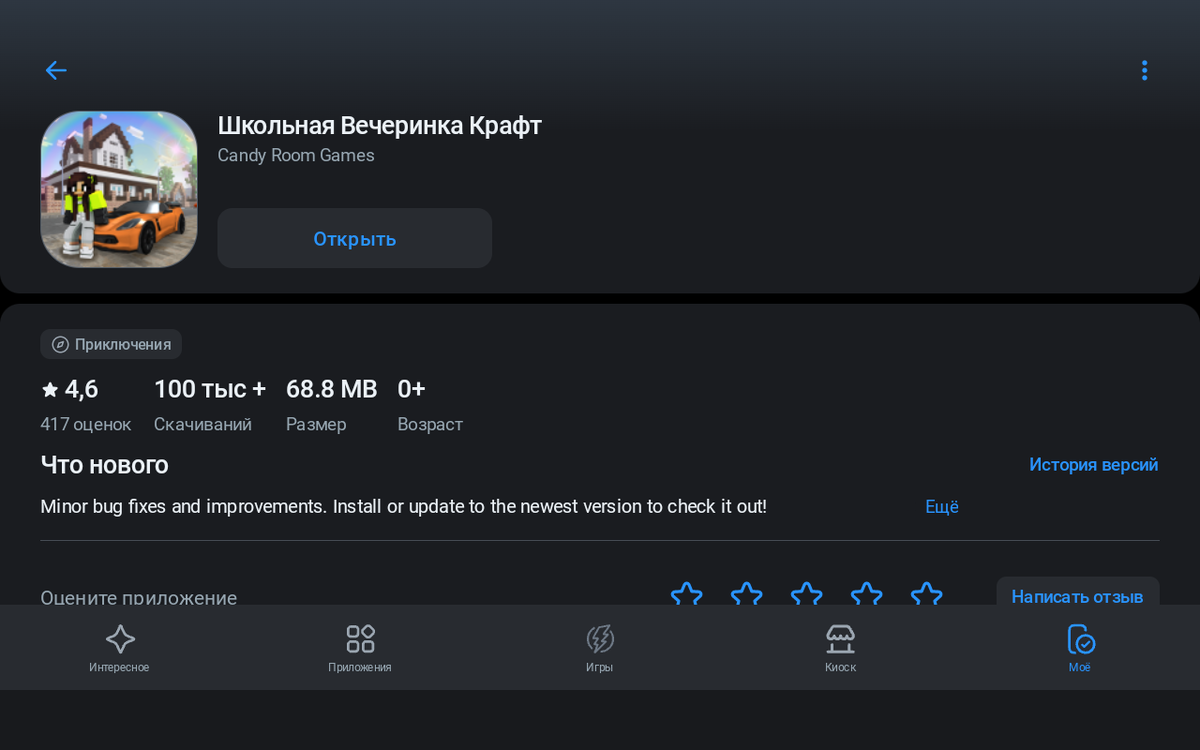Image resolution: width=1200 pixels, height=750 pixels.
Task: Click the Написать отзыв button
Action: (1078, 592)
